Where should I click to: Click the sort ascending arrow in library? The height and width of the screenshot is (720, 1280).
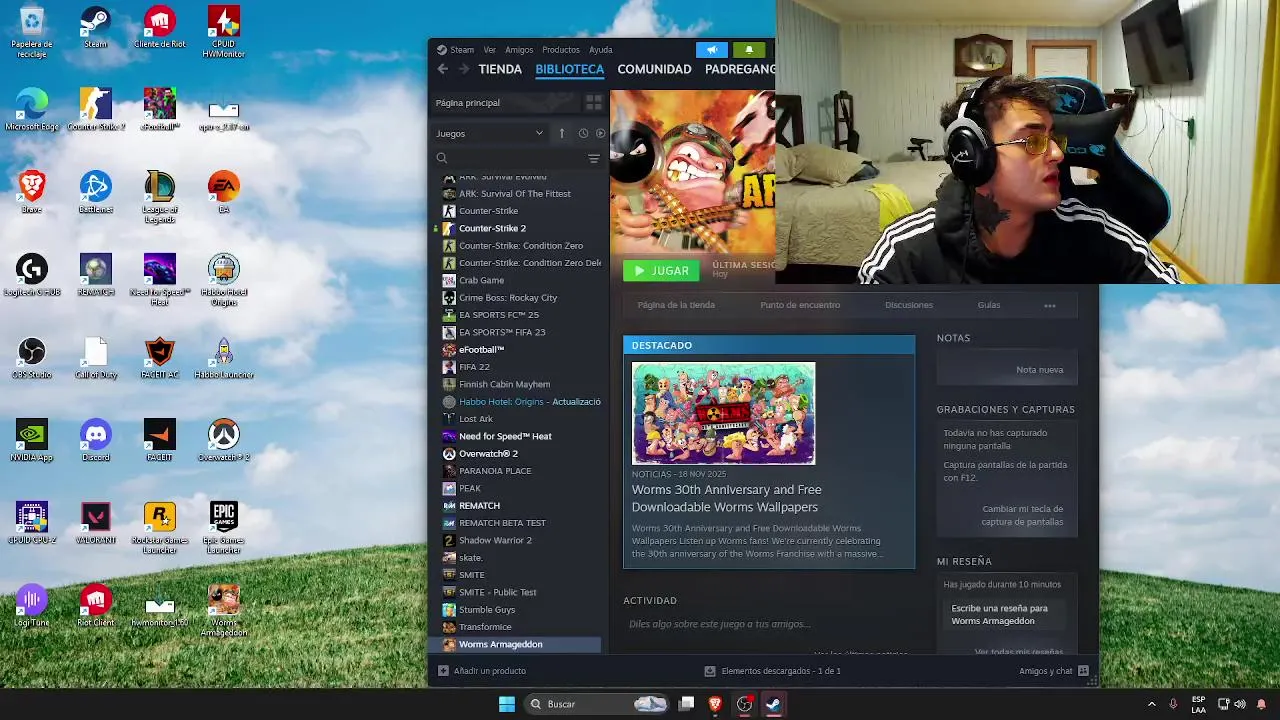point(562,133)
